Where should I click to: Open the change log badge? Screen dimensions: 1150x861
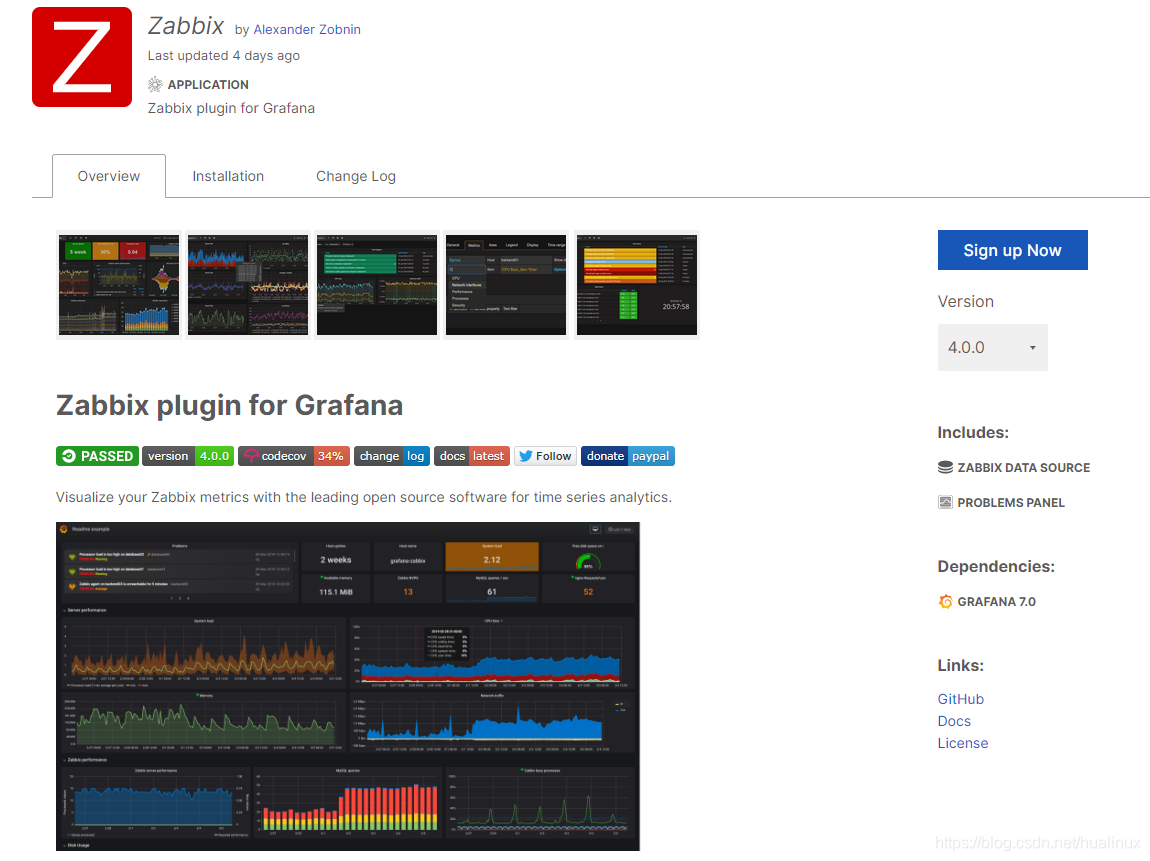tap(392, 456)
